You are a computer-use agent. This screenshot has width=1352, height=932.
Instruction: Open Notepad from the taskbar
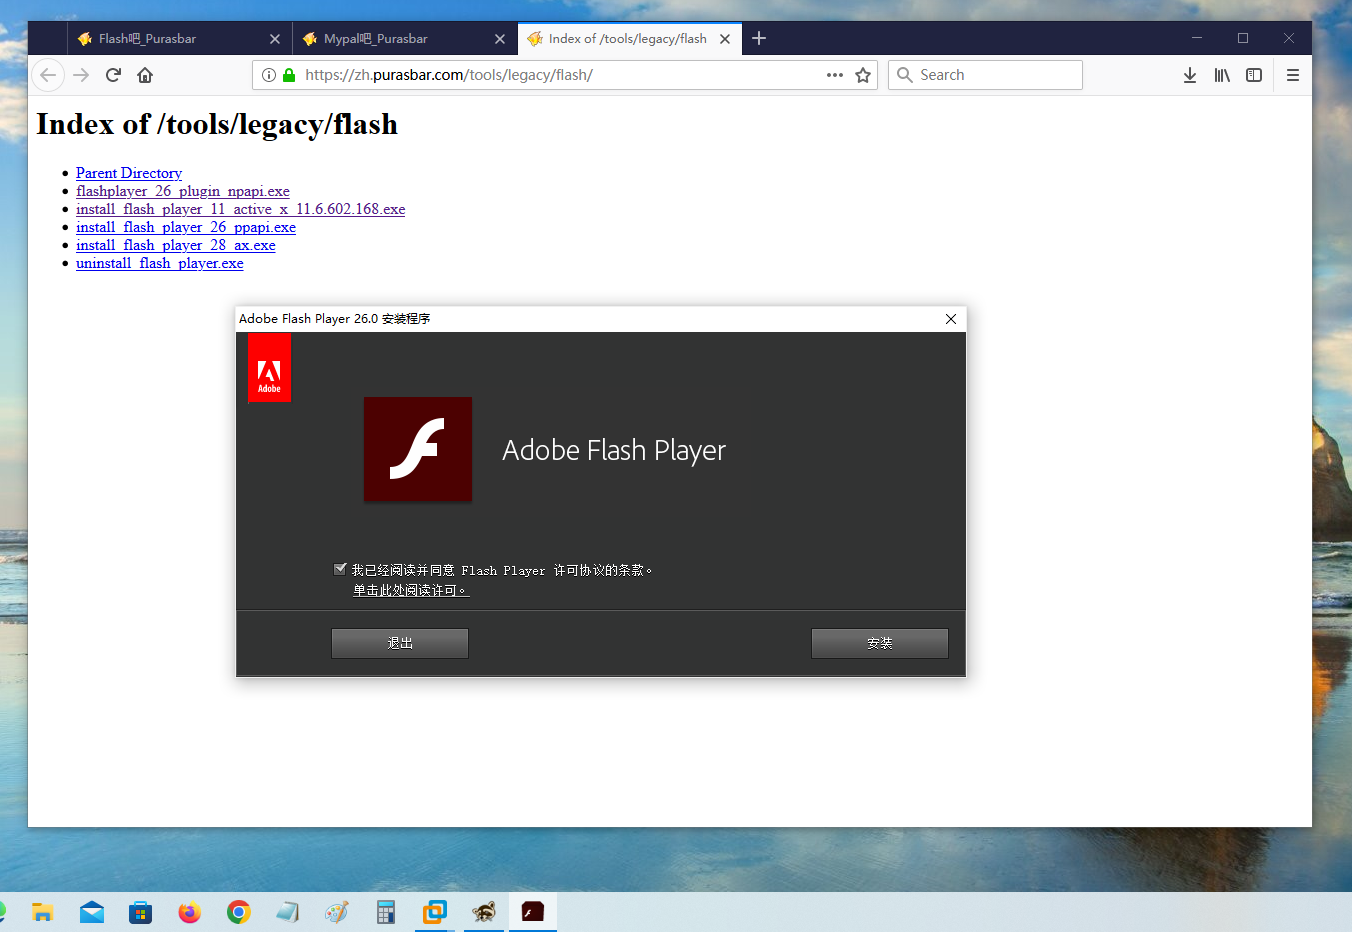click(287, 912)
